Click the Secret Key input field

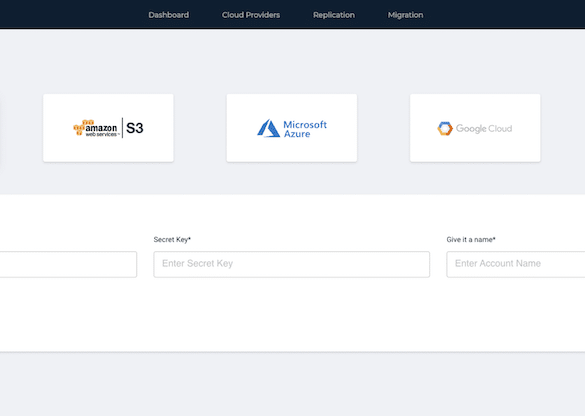click(x=291, y=264)
